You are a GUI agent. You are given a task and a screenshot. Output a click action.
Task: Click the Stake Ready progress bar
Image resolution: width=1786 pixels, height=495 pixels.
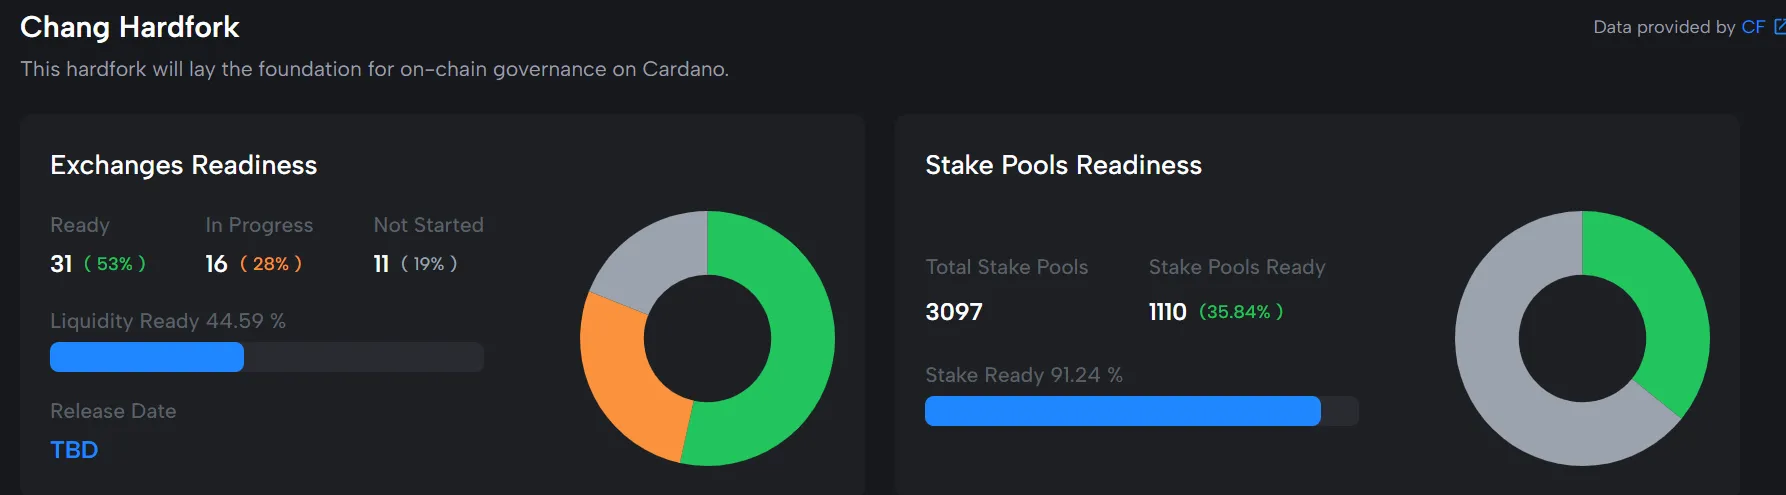(1141, 411)
